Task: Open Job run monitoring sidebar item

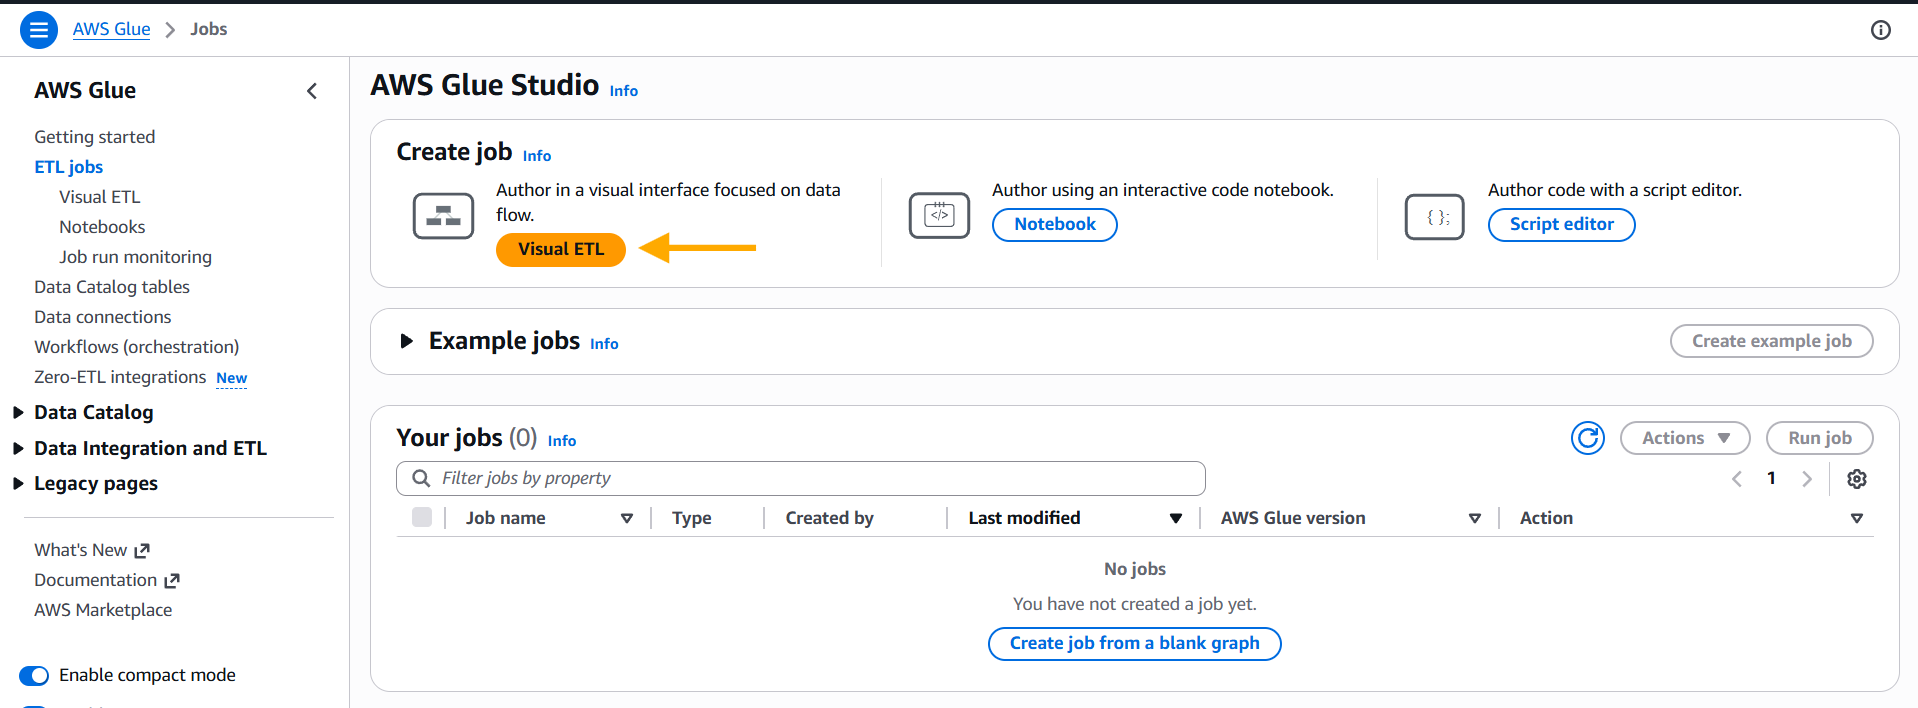Action: click(135, 257)
